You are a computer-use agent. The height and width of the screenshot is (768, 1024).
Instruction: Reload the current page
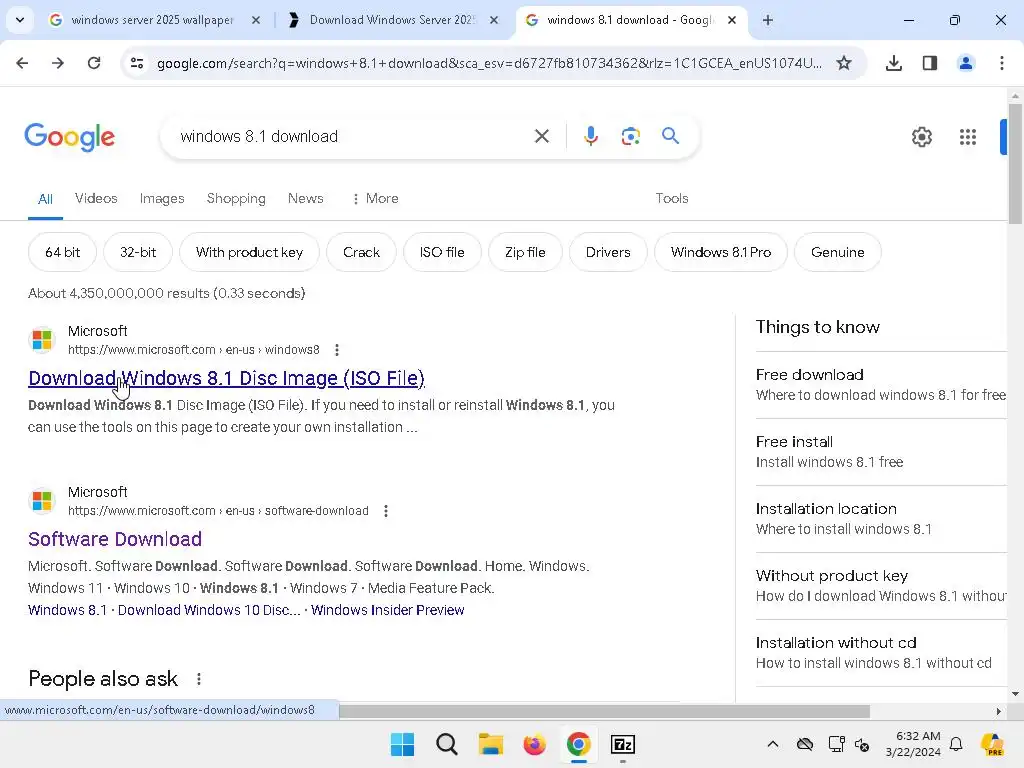coord(94,63)
